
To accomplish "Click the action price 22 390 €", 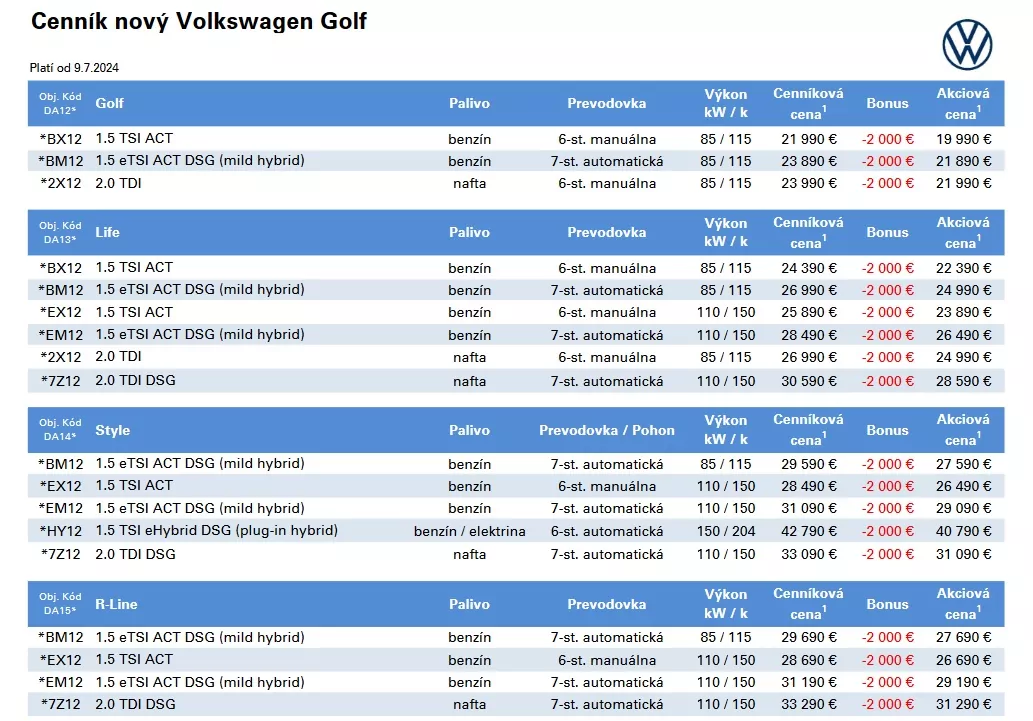I will [963, 268].
